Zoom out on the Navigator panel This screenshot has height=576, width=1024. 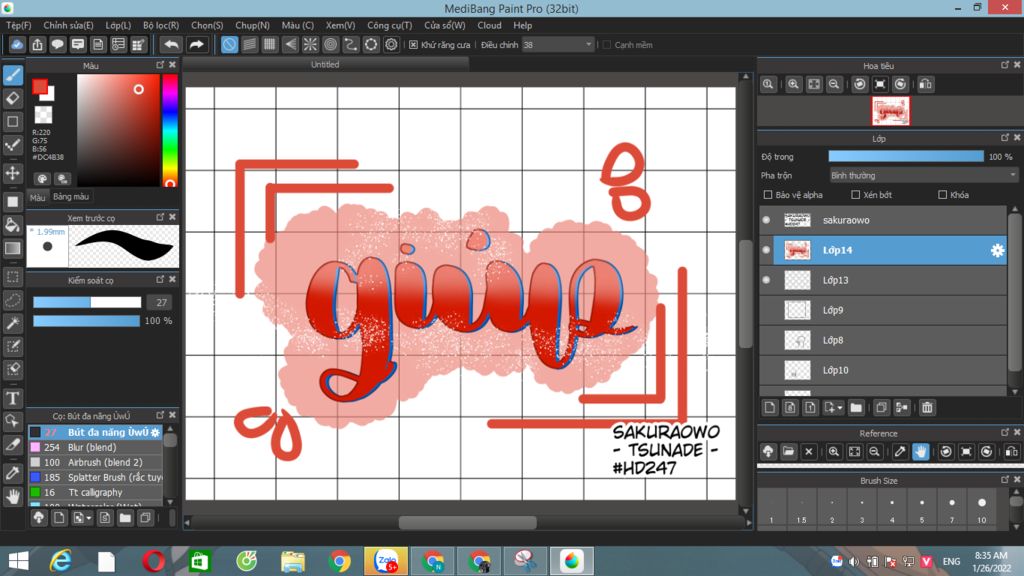834,84
